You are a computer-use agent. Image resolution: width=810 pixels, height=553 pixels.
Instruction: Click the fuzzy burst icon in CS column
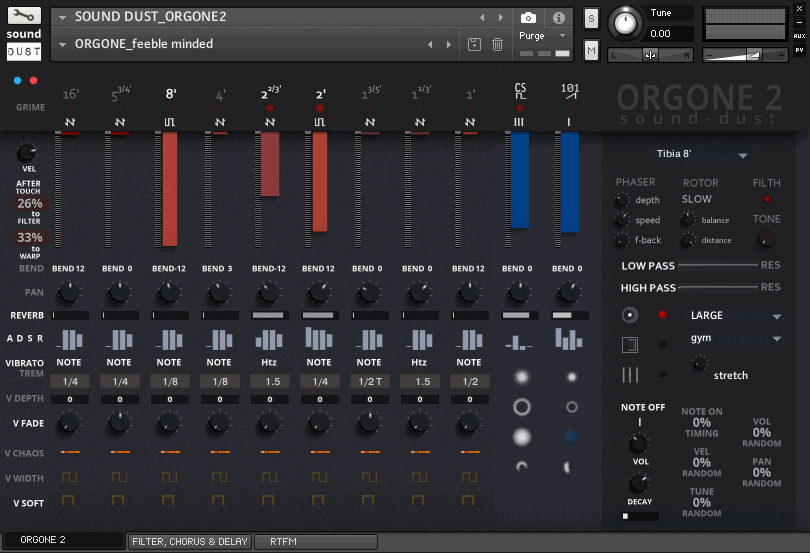coord(522,377)
